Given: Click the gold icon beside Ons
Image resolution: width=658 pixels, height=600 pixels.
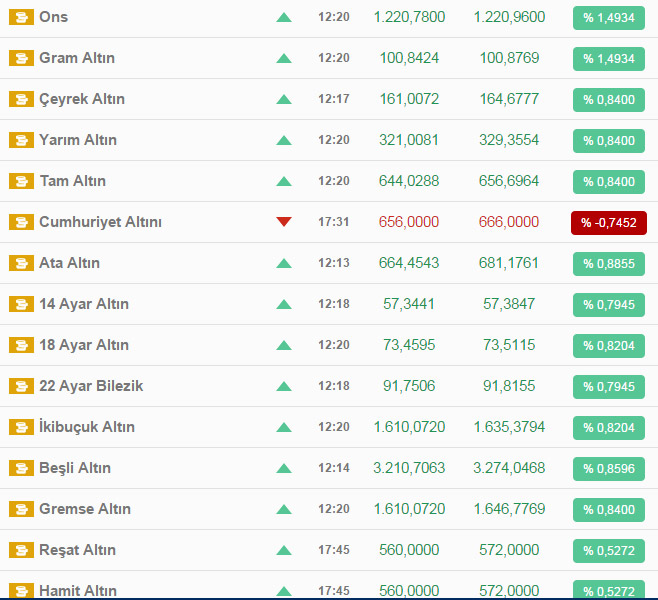Looking at the screenshot, I should 21,17.
